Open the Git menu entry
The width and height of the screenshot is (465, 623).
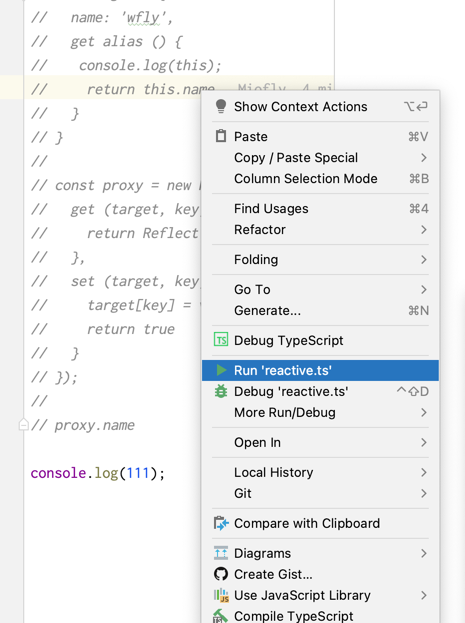[x=320, y=493]
